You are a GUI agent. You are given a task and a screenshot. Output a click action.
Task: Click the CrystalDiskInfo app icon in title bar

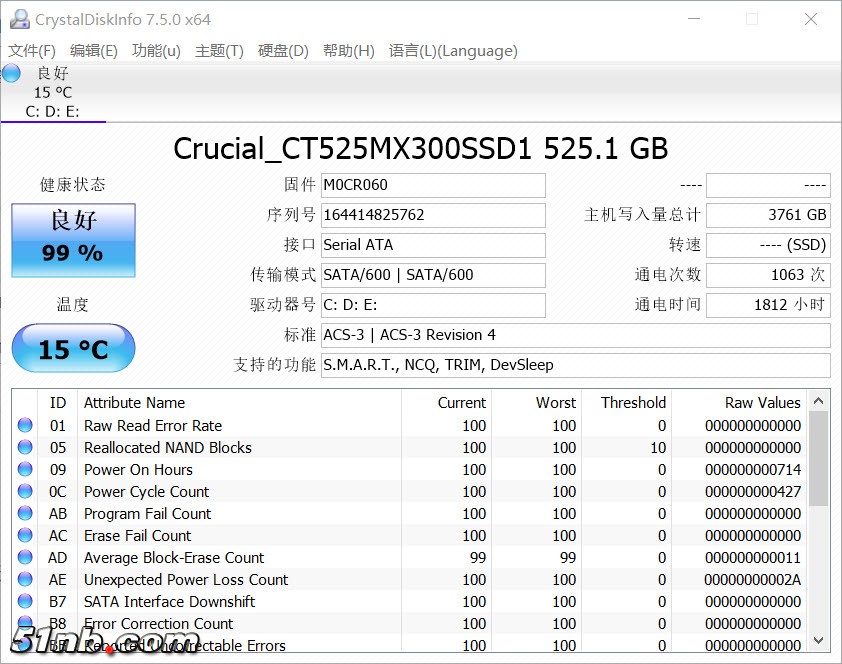click(x=19, y=19)
